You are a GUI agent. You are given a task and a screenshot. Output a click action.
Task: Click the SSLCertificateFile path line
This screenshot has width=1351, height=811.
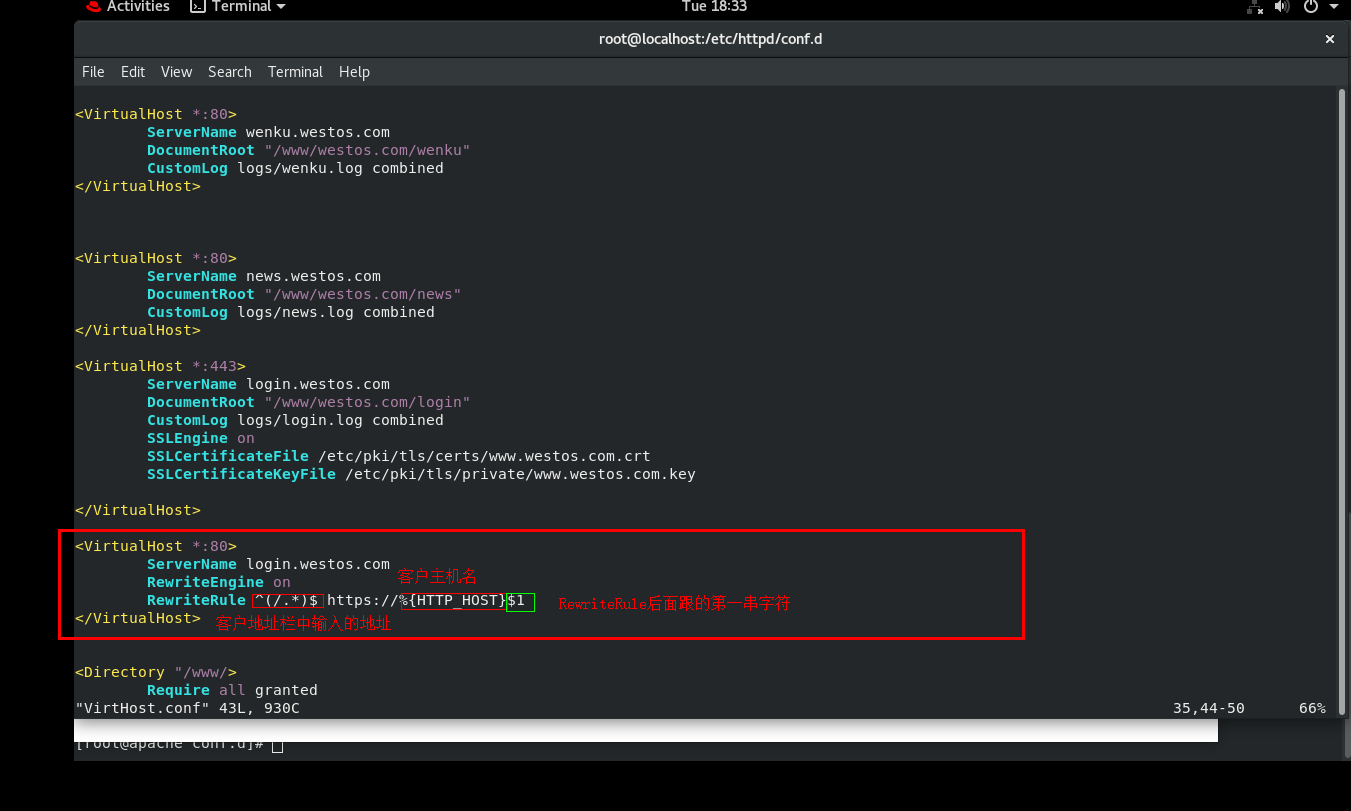pyautogui.click(x=399, y=456)
